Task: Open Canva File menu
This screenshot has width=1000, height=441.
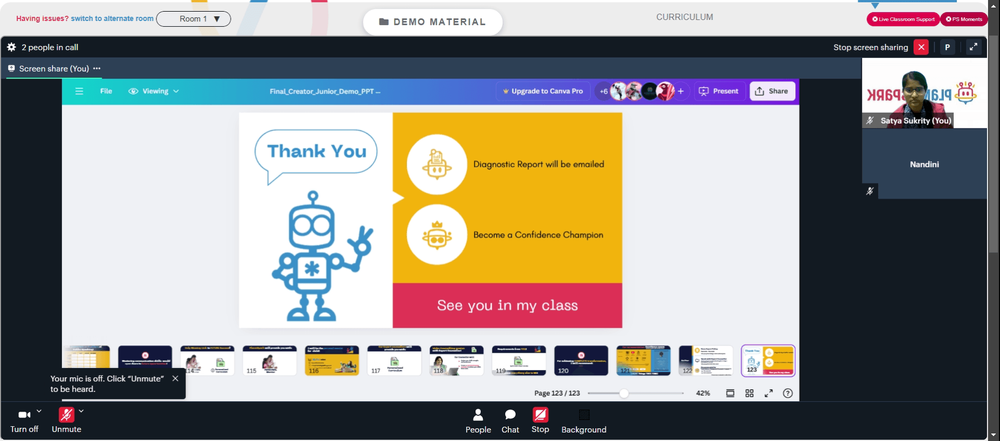Action: pyautogui.click(x=106, y=91)
